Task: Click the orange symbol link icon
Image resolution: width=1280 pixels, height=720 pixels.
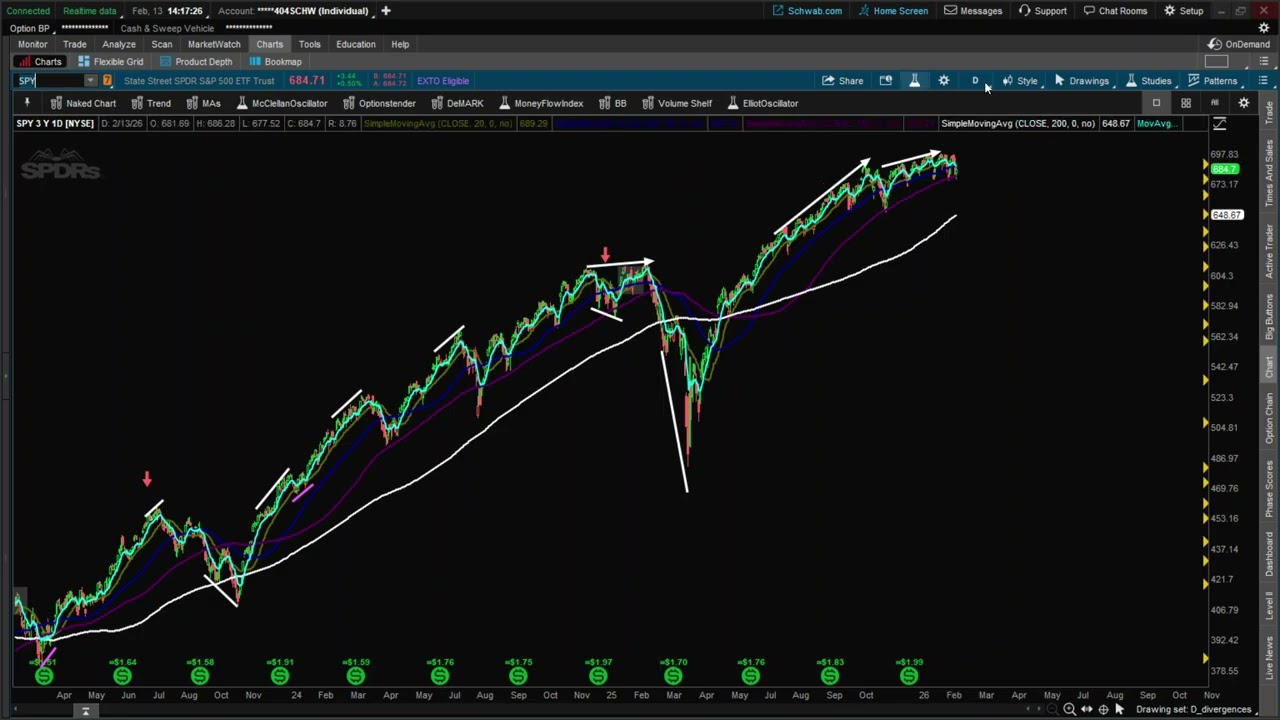Action: 107,81
